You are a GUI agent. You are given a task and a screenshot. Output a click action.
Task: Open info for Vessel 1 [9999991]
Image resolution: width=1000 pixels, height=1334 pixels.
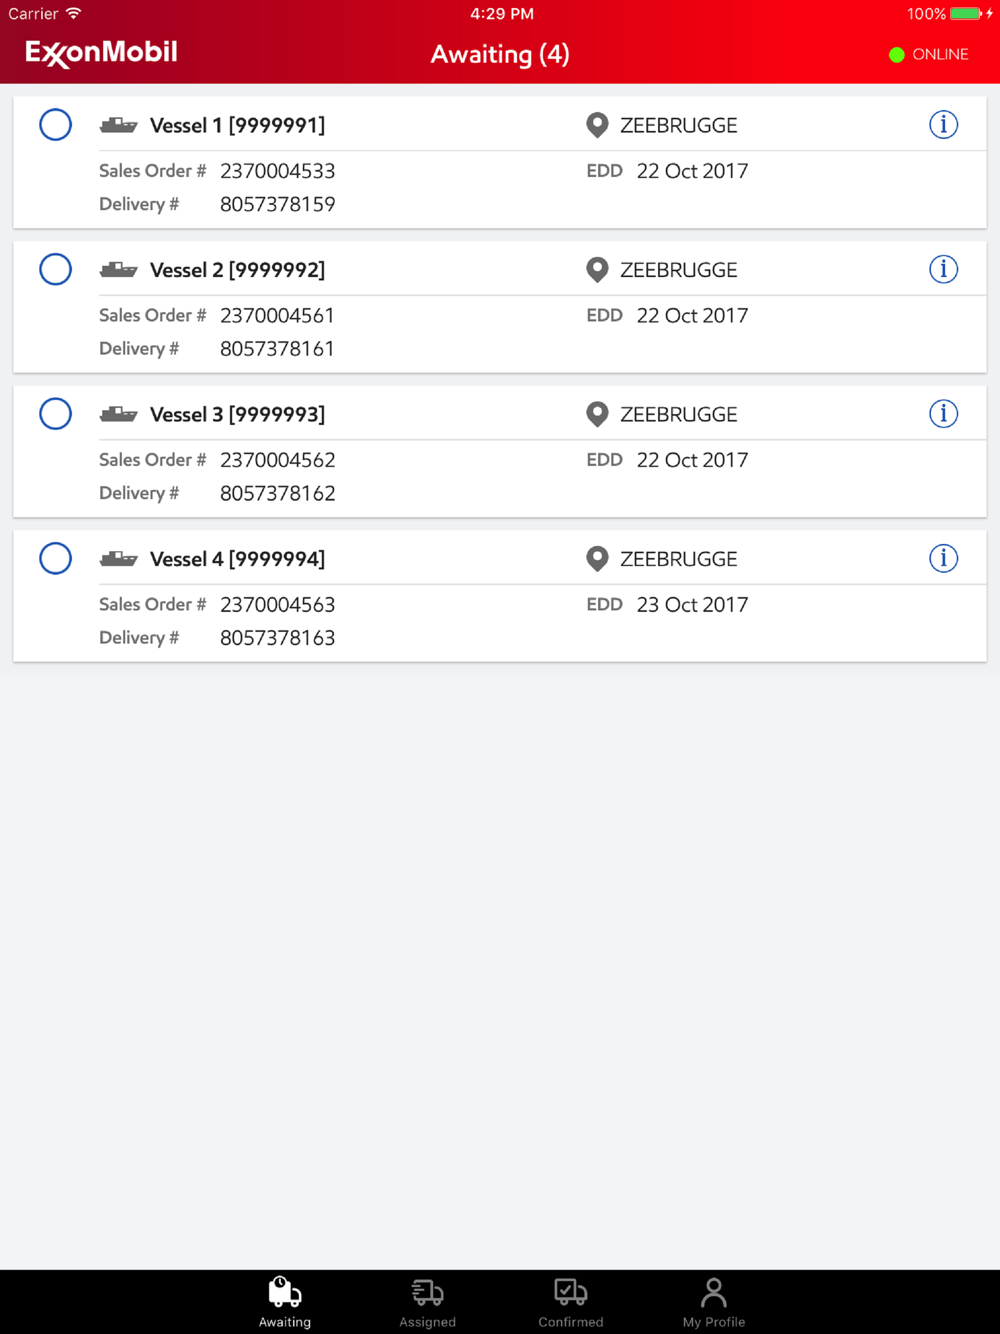coord(943,125)
